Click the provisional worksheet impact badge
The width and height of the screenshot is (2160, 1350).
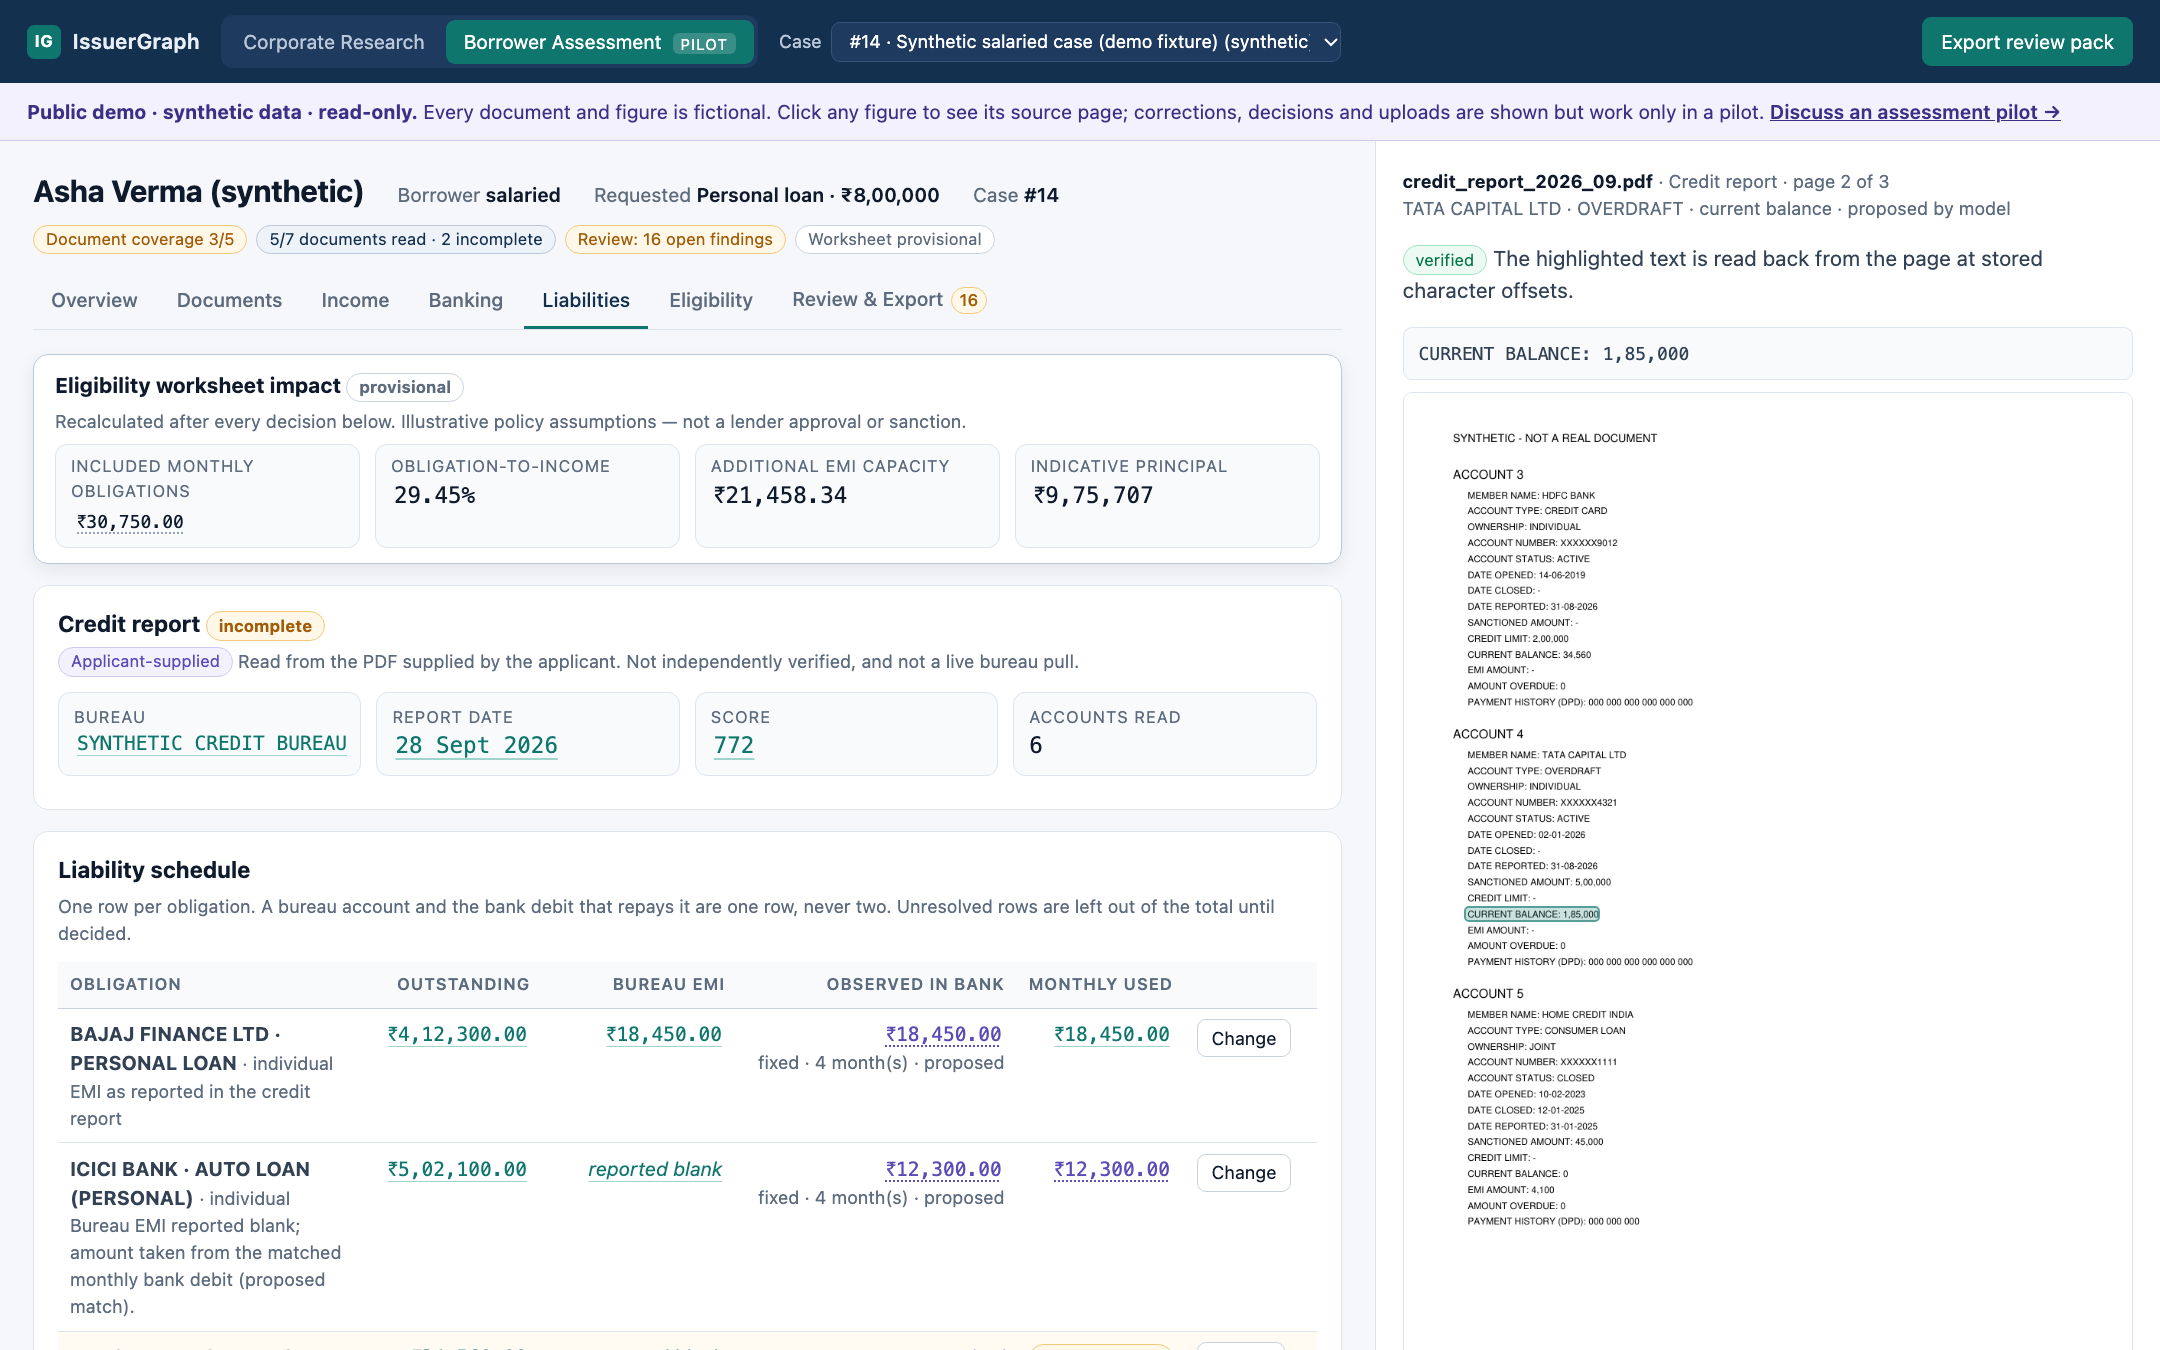point(404,387)
